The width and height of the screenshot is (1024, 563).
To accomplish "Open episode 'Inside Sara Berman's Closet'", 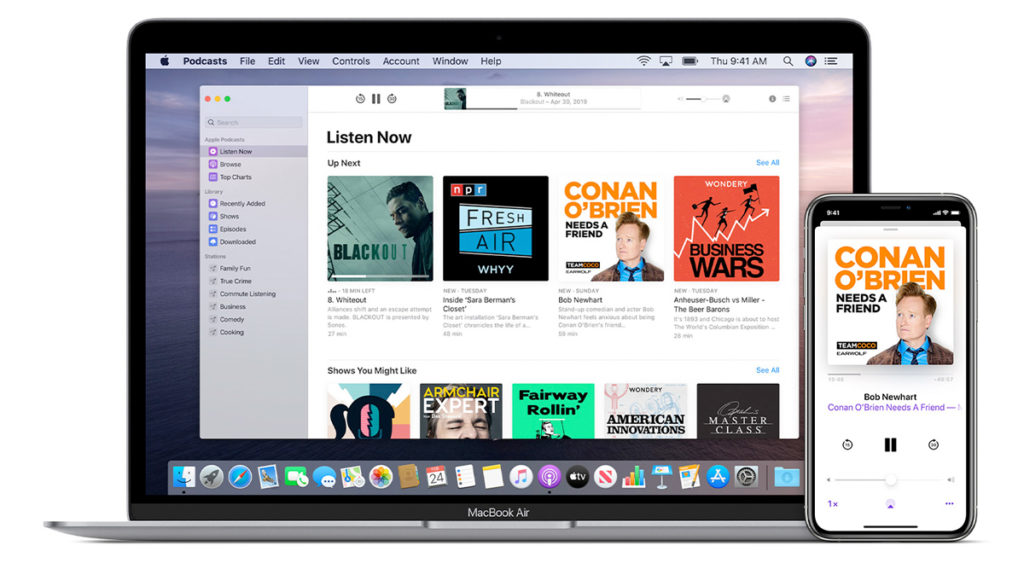I will (479, 304).
